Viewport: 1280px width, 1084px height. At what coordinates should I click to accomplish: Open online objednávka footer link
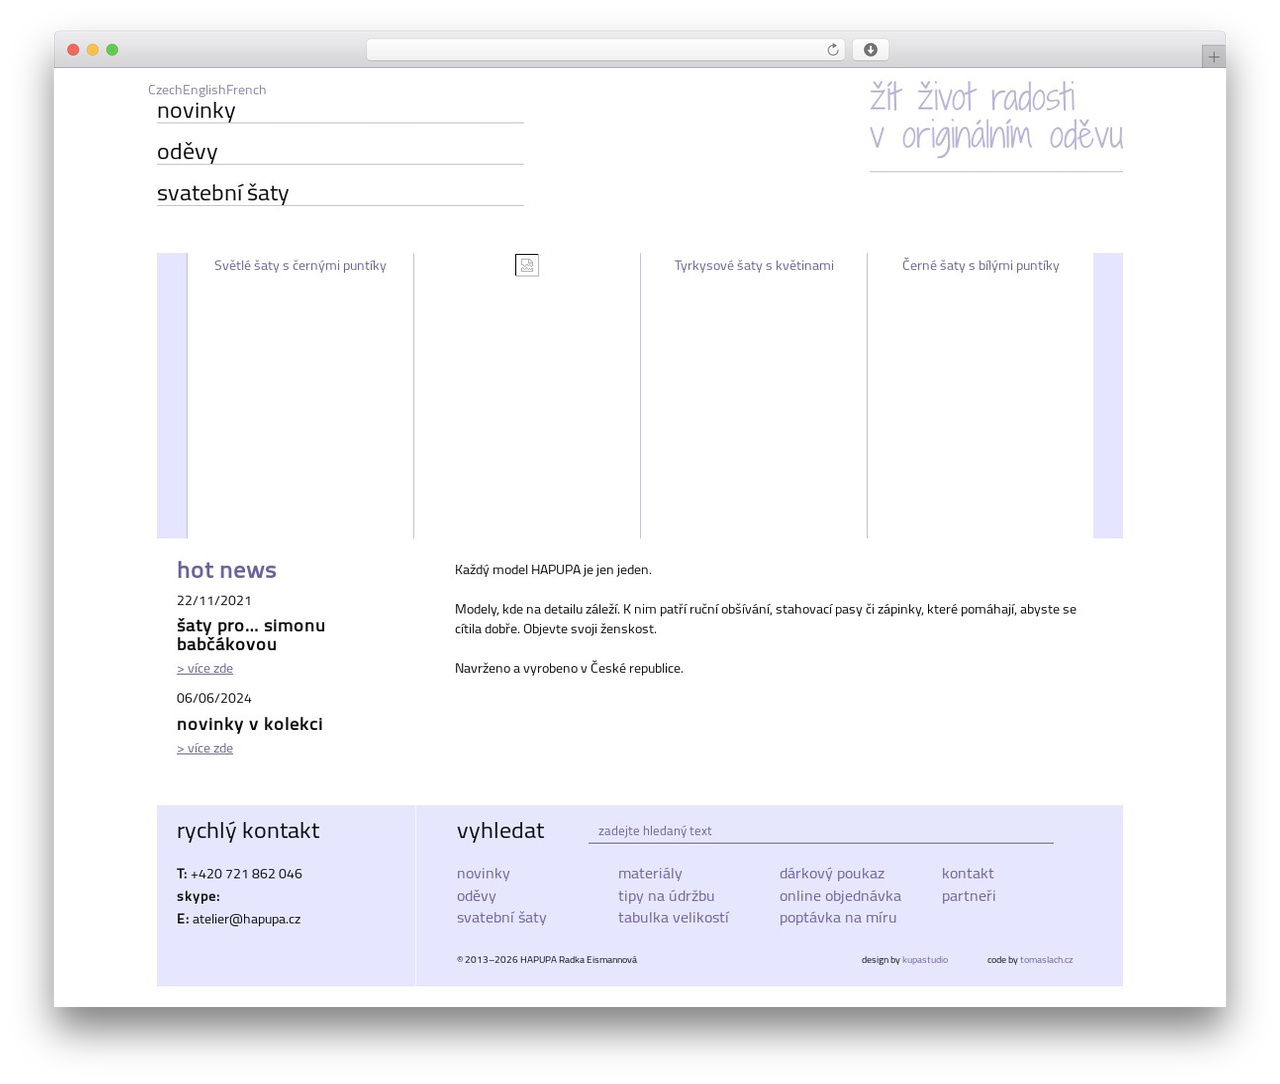coord(840,895)
